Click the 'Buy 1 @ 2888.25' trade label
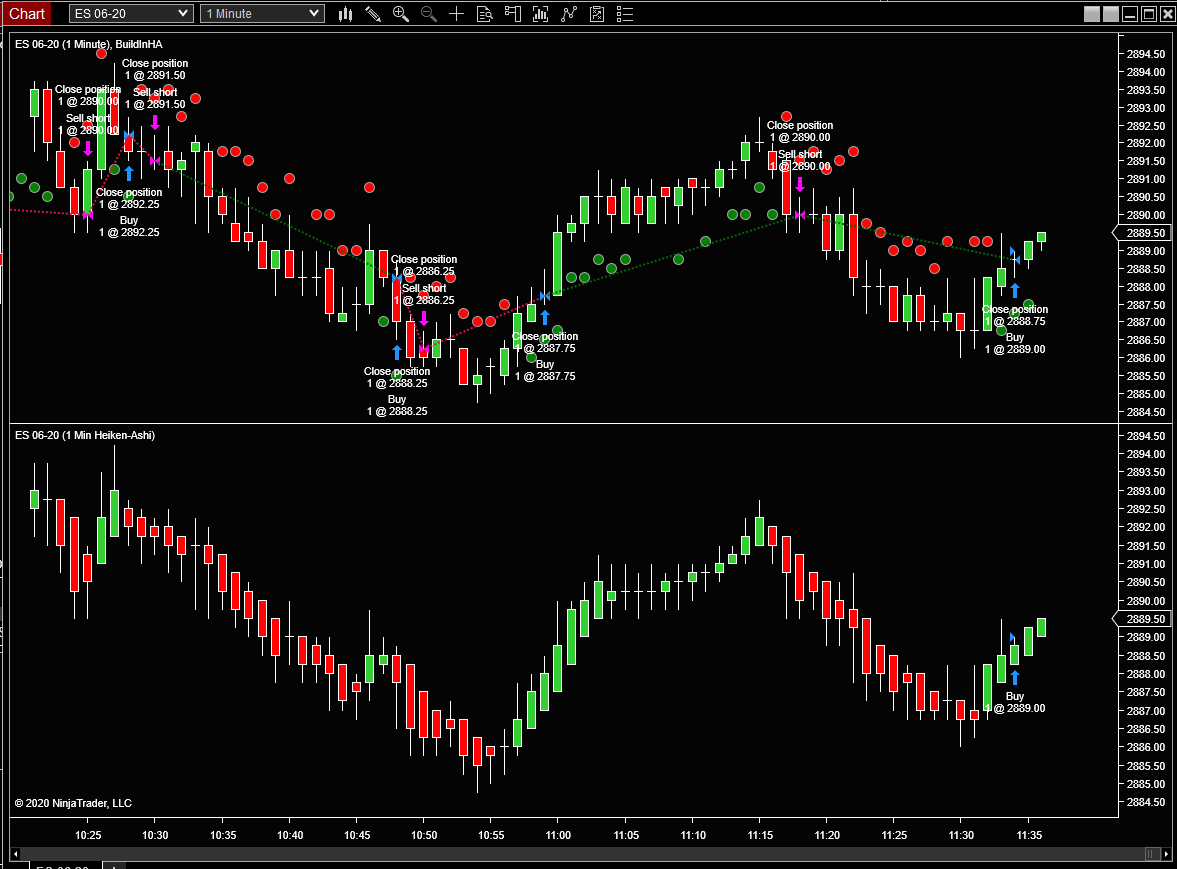 pos(397,405)
